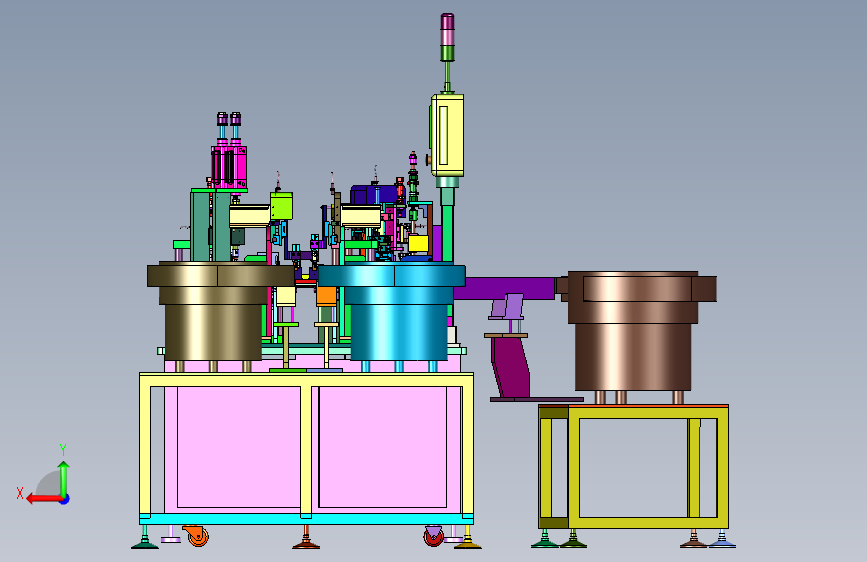Select the signal tower light atop machine
The width and height of the screenshot is (867, 562).
(447, 37)
